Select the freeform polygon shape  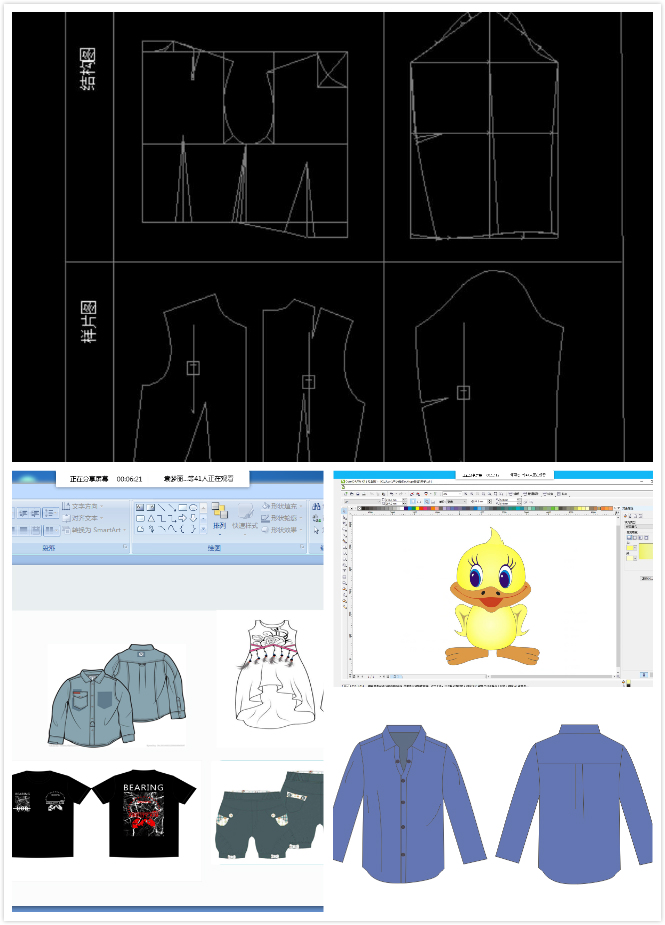[140, 529]
